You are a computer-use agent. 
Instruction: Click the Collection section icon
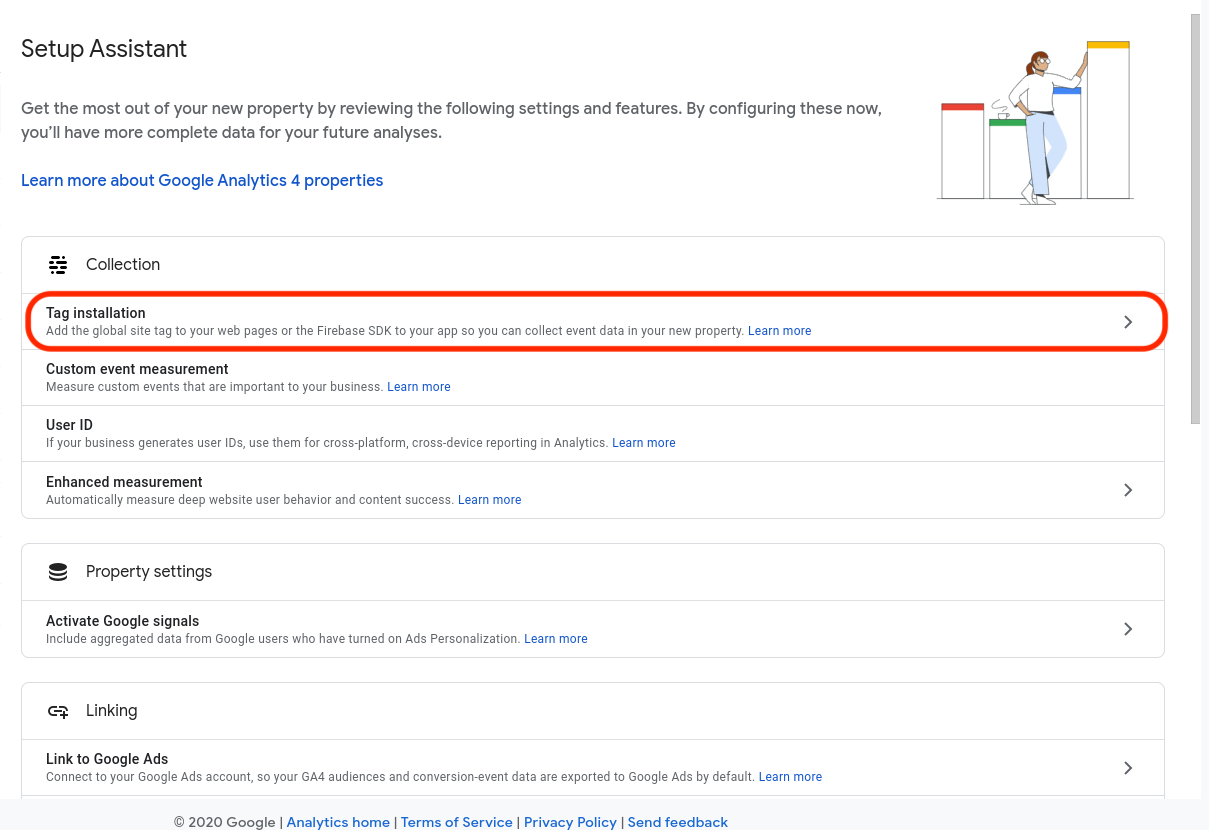(58, 265)
